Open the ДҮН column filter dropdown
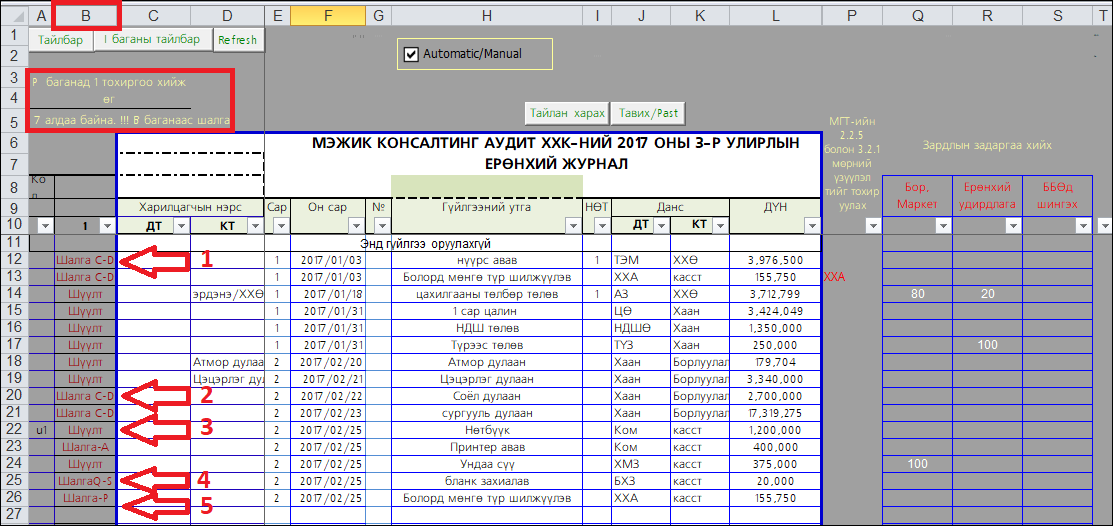 point(811,226)
